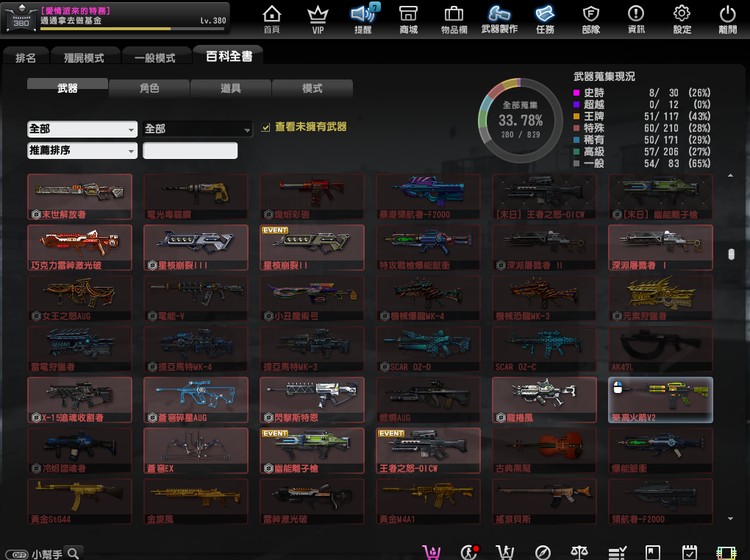Image resolution: width=750 pixels, height=560 pixels.
Task: Switch to the 一般模式 tab
Action: [x=155, y=57]
